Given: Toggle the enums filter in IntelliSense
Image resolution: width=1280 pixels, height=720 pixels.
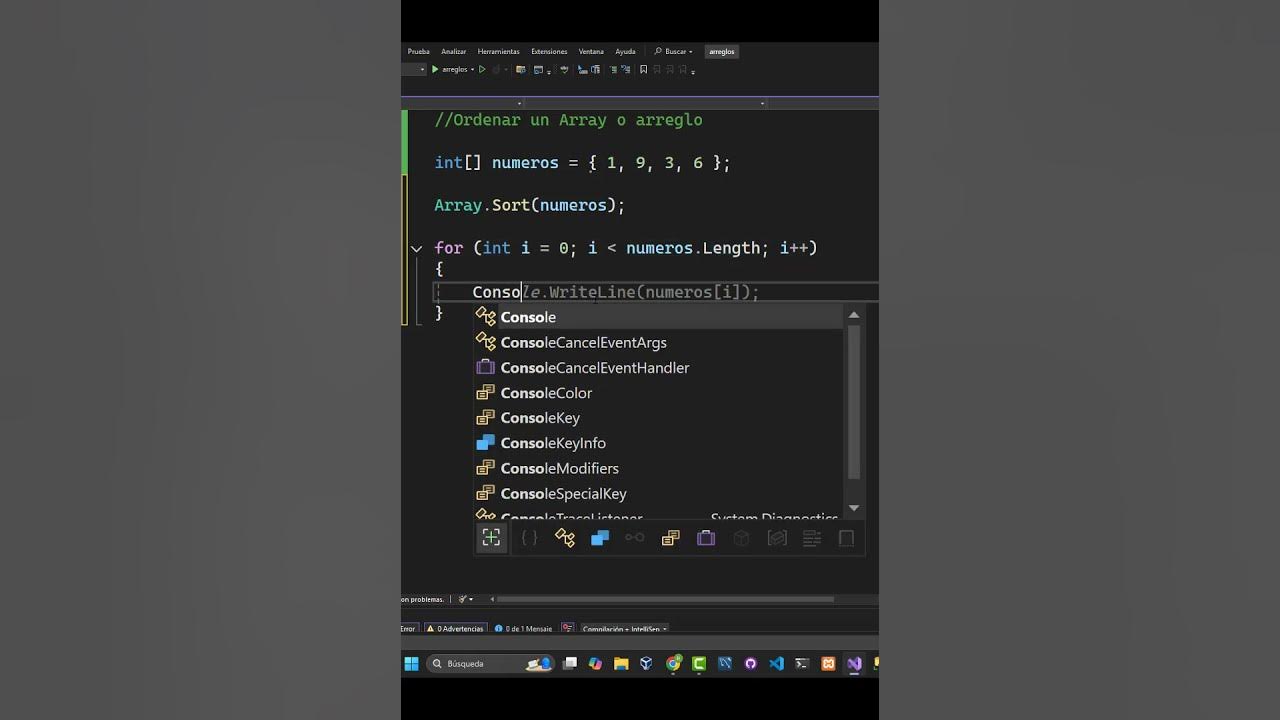Looking at the screenshot, I should tap(670, 538).
